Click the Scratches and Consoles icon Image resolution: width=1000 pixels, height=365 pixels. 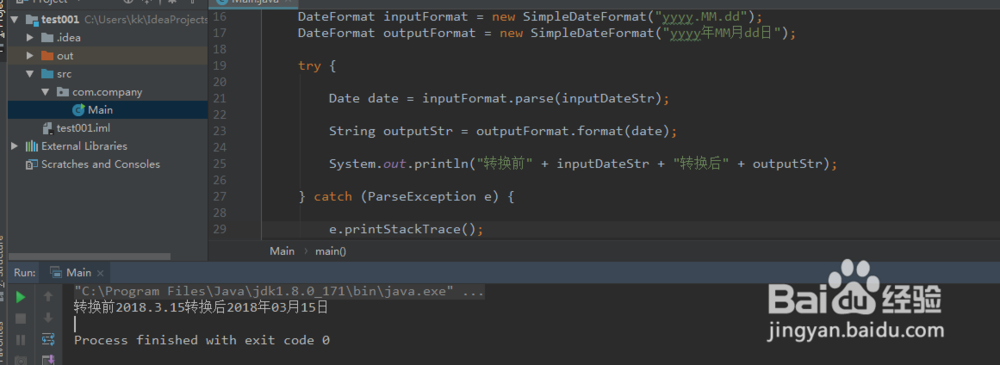(32, 164)
